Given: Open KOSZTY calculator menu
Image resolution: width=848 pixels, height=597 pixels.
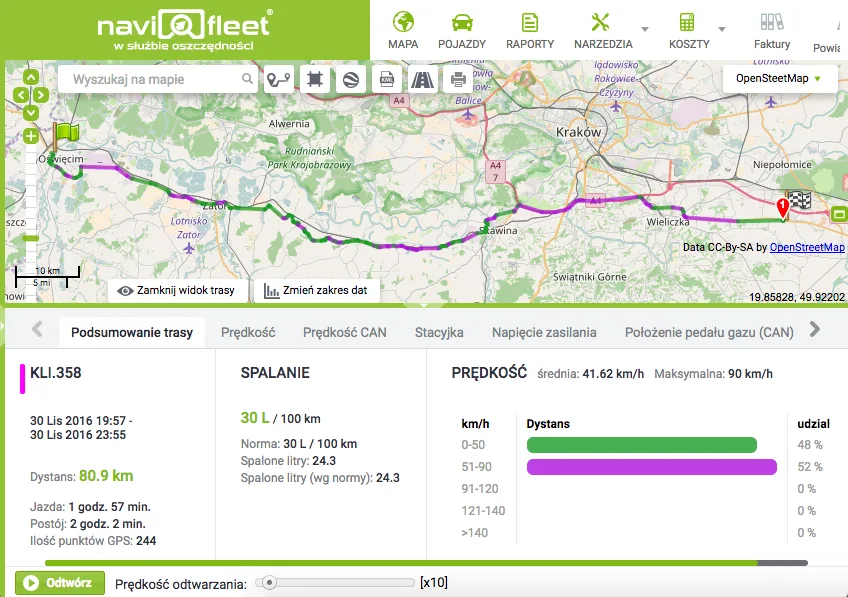Looking at the screenshot, I should [688, 31].
